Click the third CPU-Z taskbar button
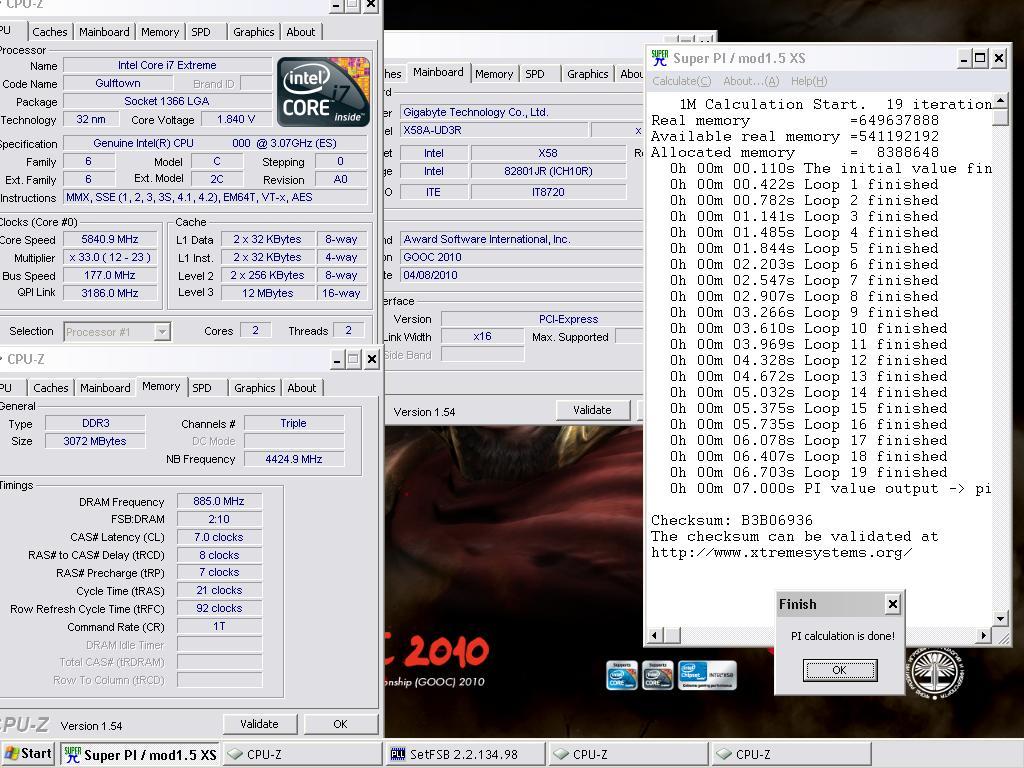 [x=792, y=754]
